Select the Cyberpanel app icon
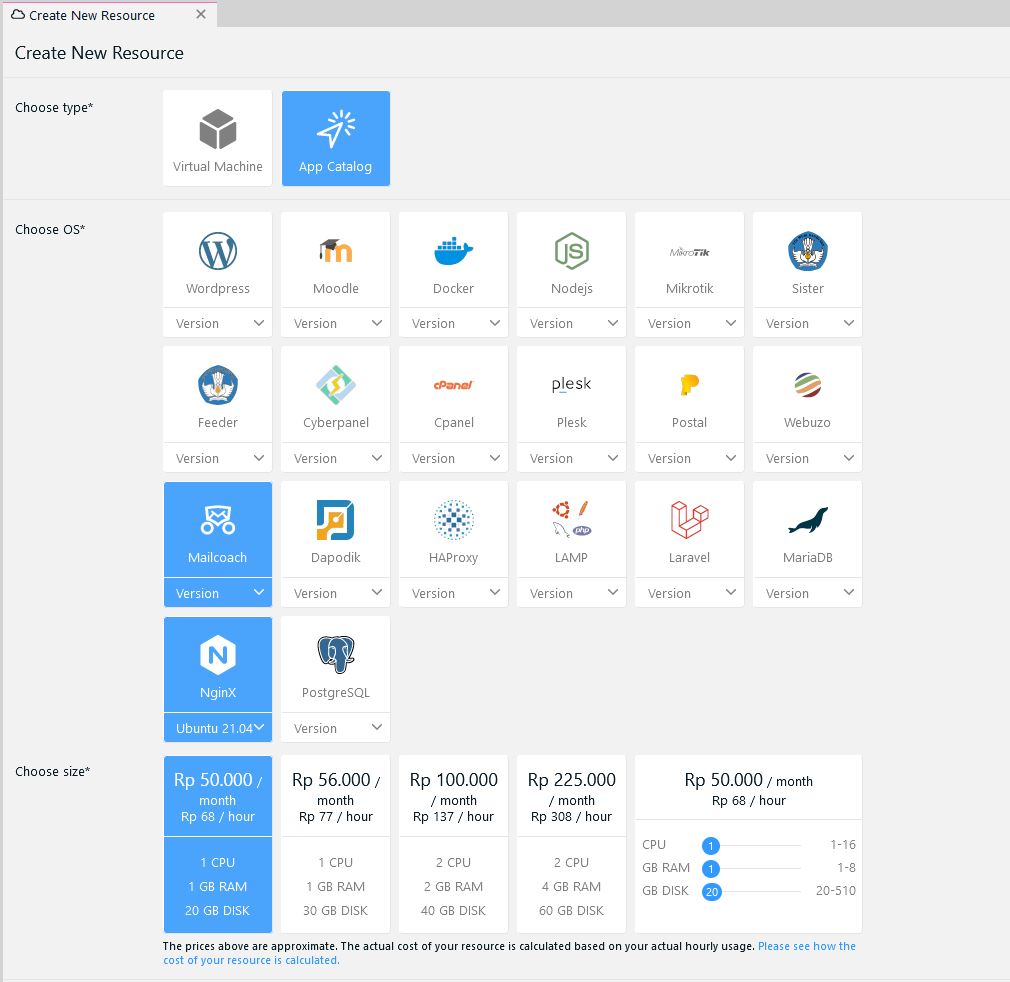The height and width of the screenshot is (982, 1010). pyautogui.click(x=335, y=386)
